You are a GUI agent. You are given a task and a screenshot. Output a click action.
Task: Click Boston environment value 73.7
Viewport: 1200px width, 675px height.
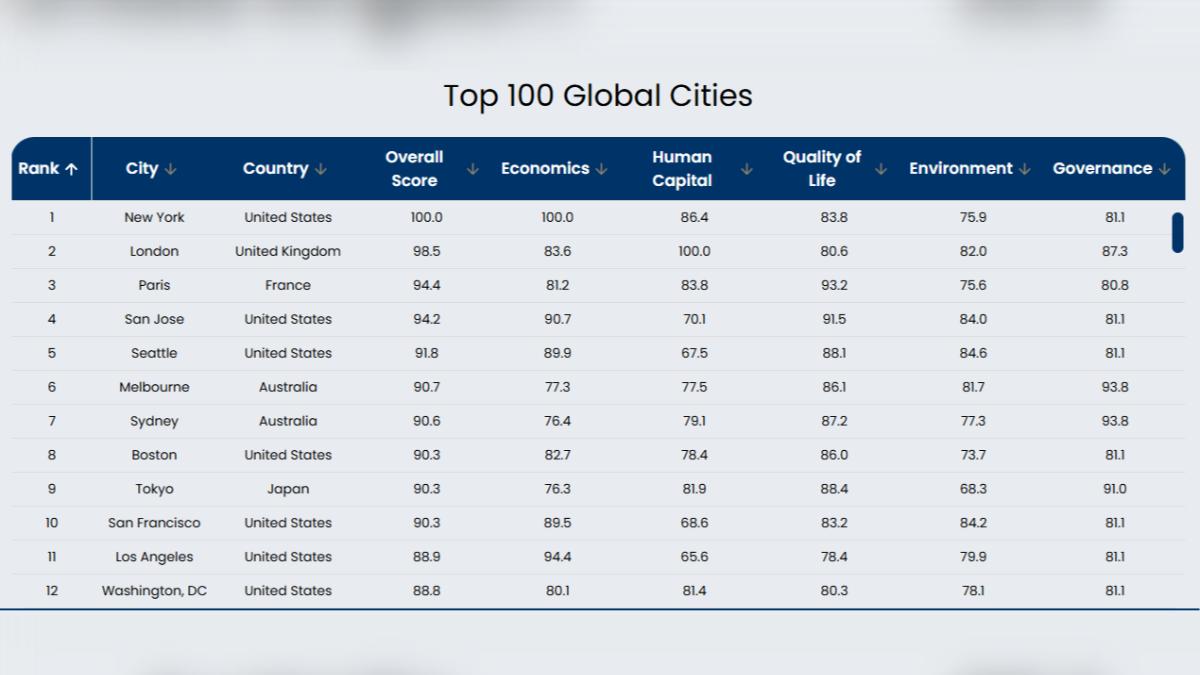[x=973, y=455]
